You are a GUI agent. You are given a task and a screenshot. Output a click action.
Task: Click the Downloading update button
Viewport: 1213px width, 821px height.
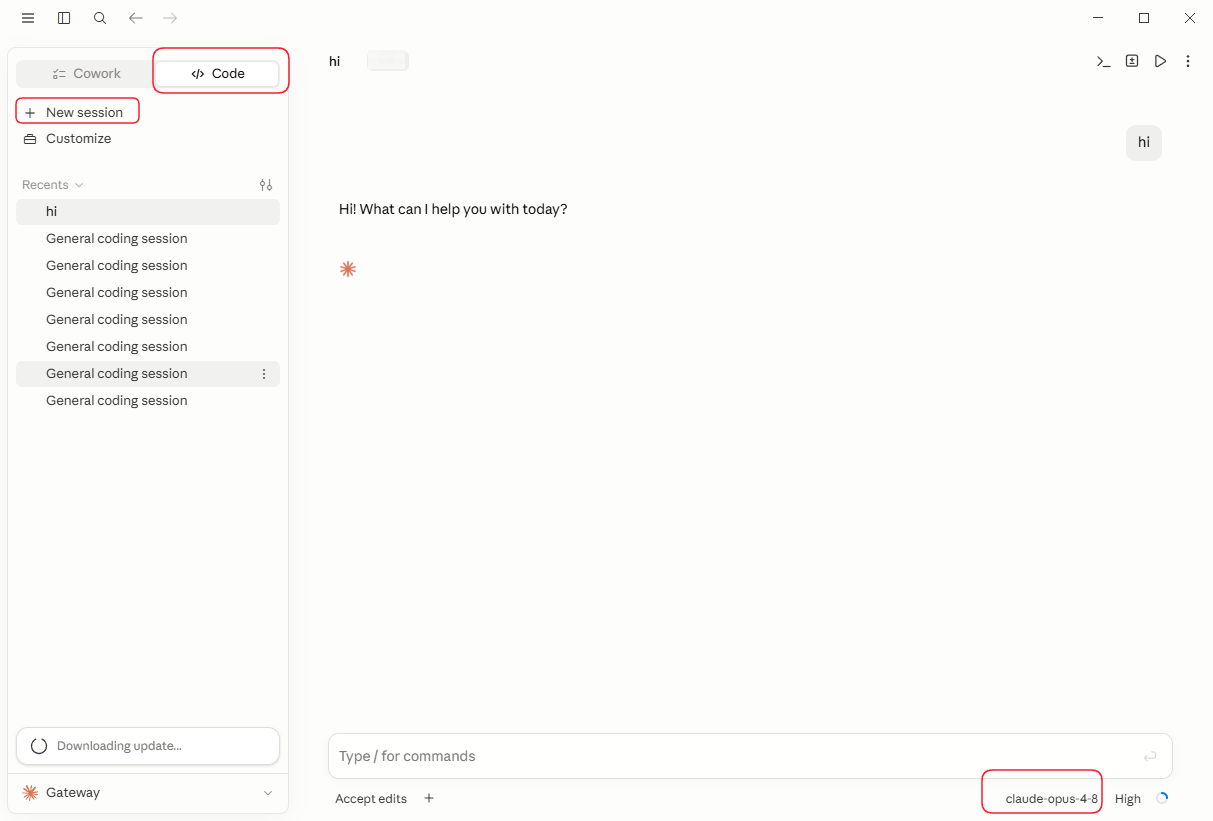tap(148, 746)
